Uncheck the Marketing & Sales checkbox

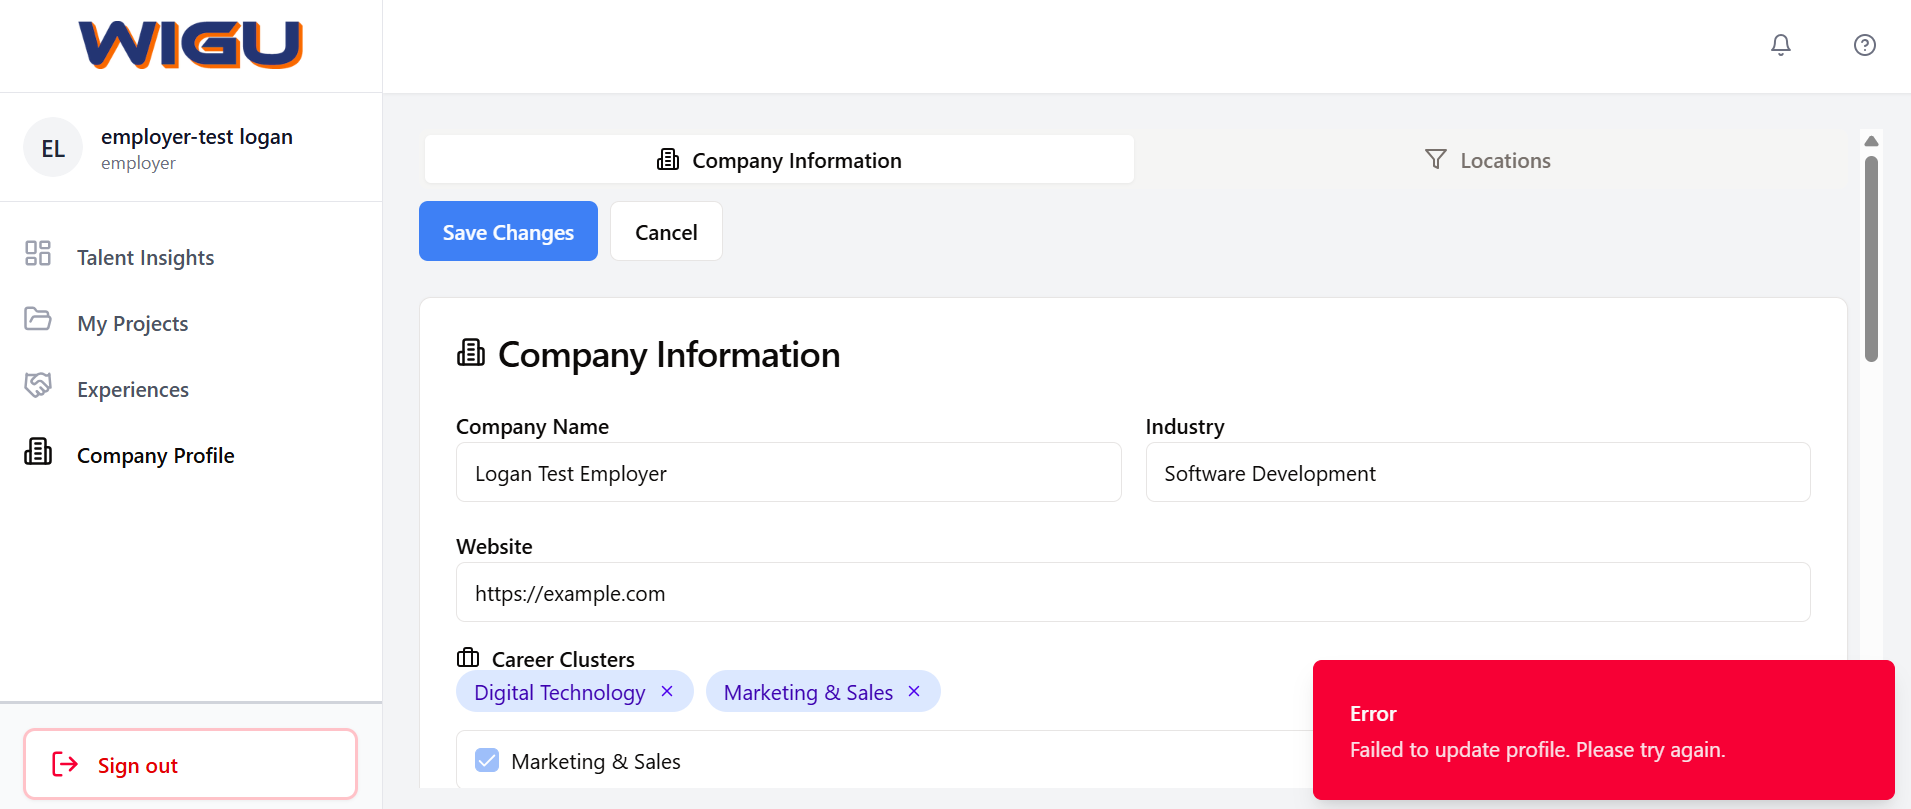coord(487,761)
